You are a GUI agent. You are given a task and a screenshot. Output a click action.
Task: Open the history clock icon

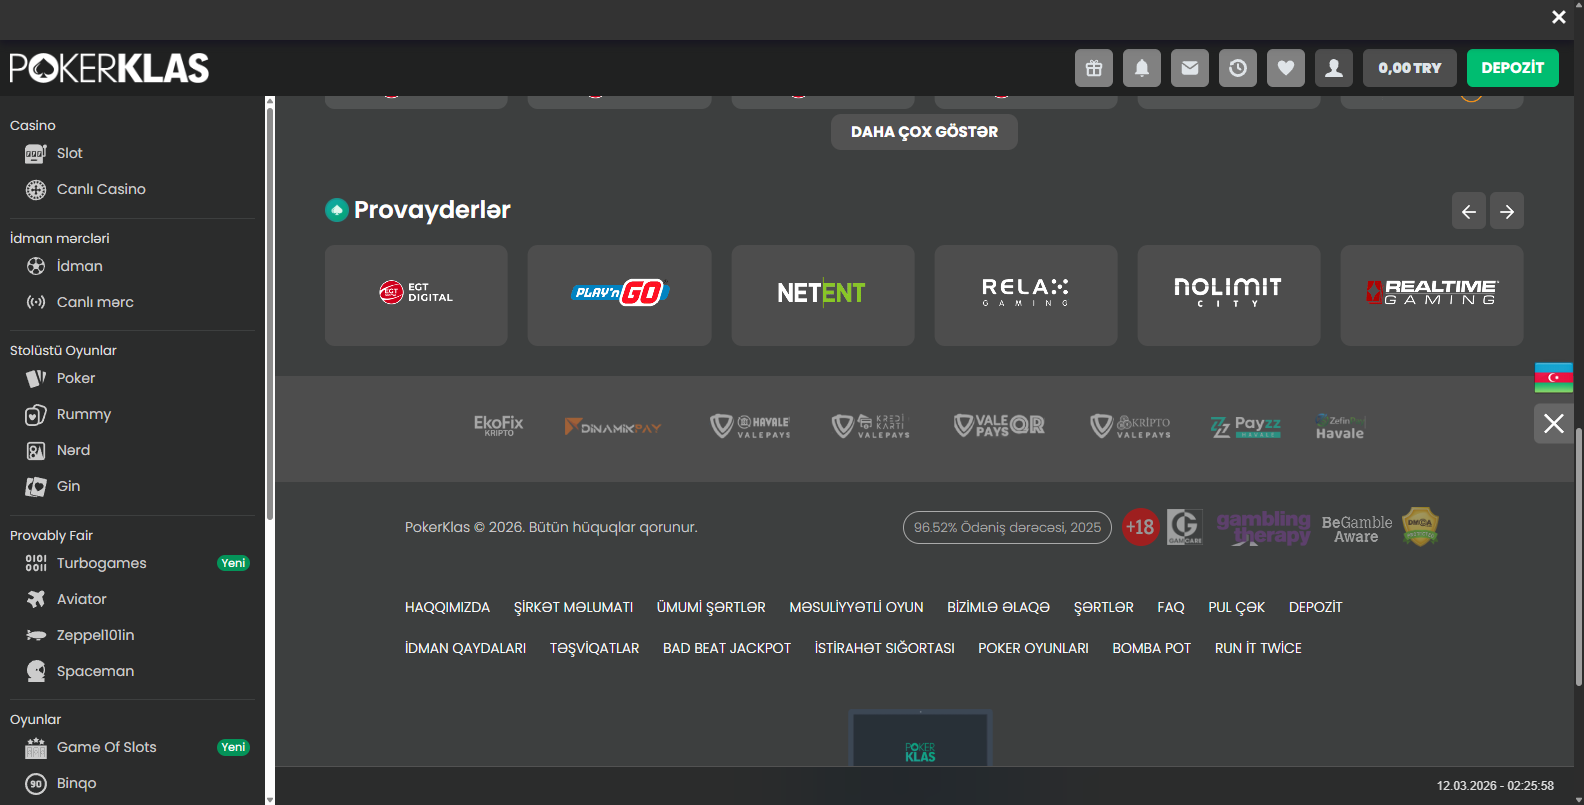[x=1238, y=68]
